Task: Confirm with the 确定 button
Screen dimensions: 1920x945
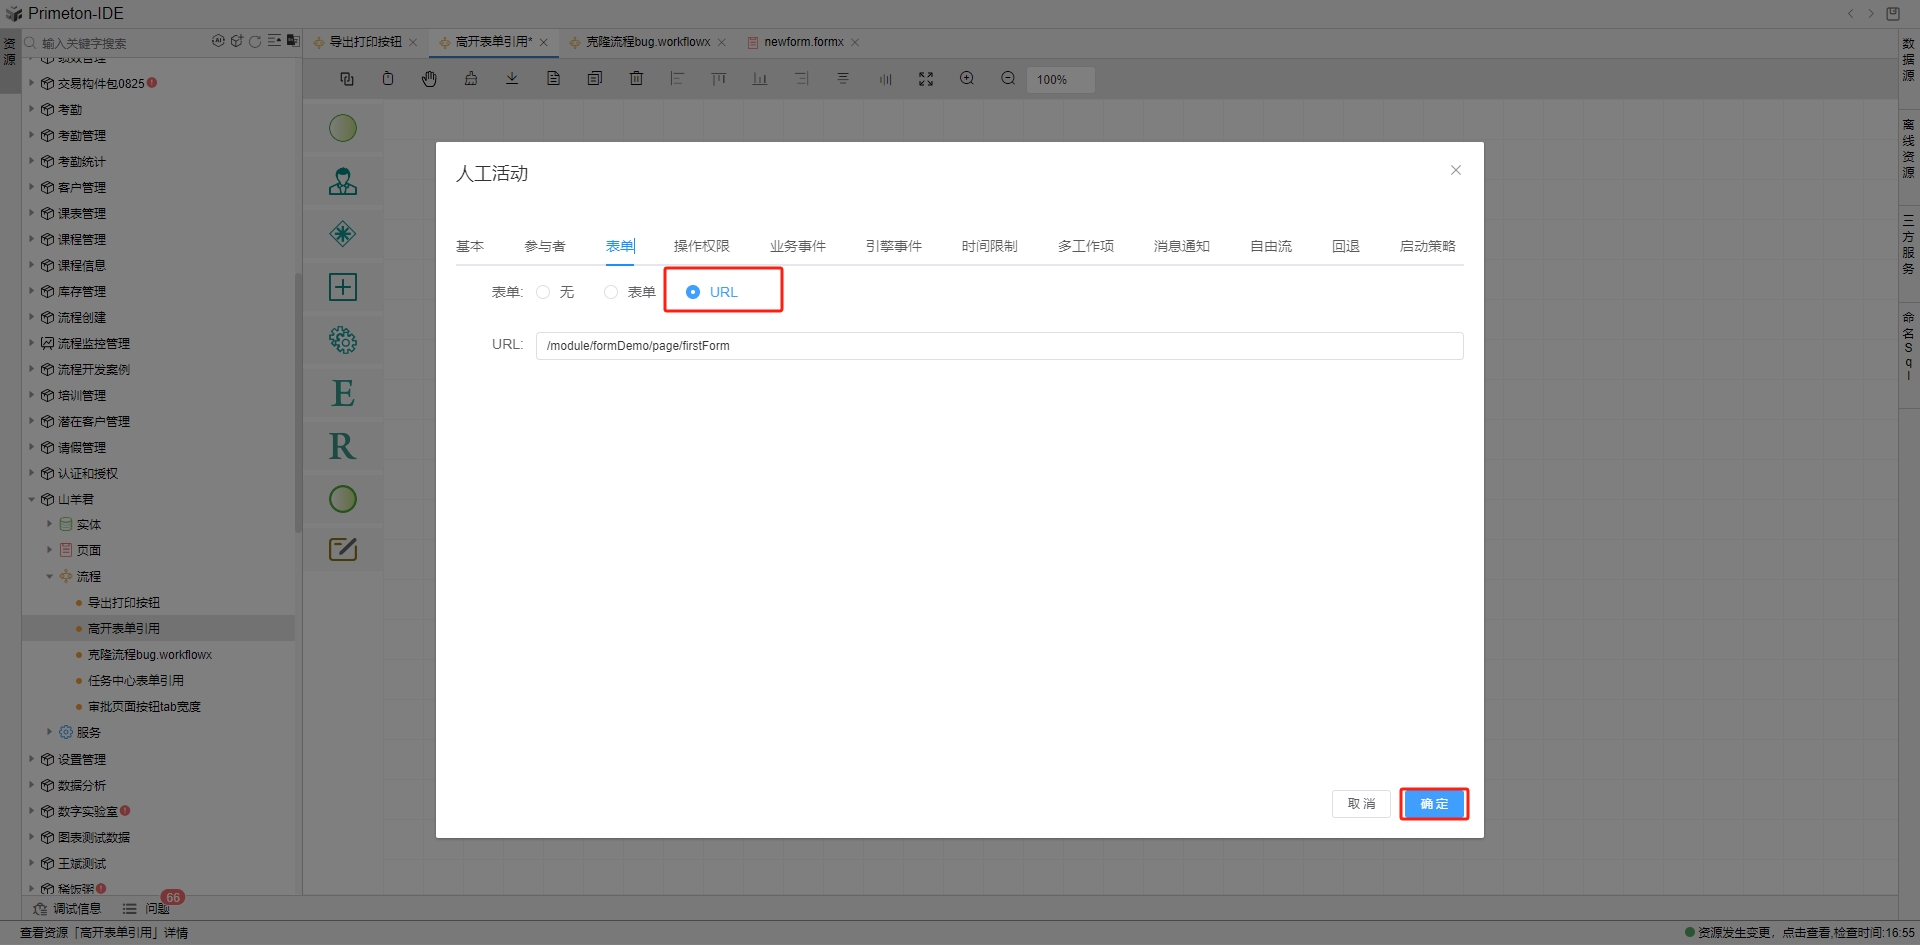Action: click(1434, 804)
